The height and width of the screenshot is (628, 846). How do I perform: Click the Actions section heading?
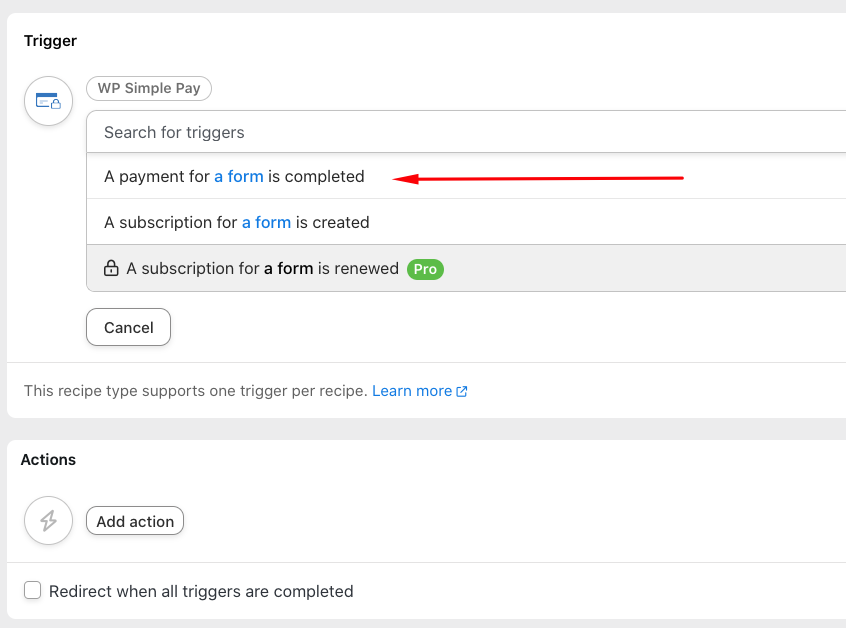tap(48, 460)
